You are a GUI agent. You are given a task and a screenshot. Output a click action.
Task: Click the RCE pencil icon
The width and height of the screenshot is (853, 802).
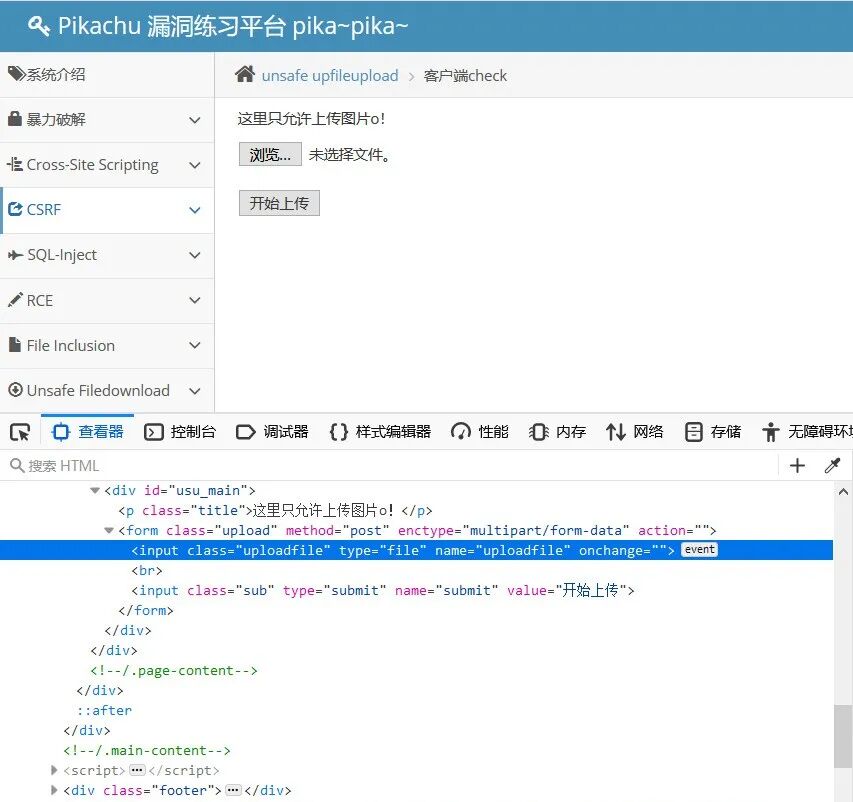(x=15, y=300)
